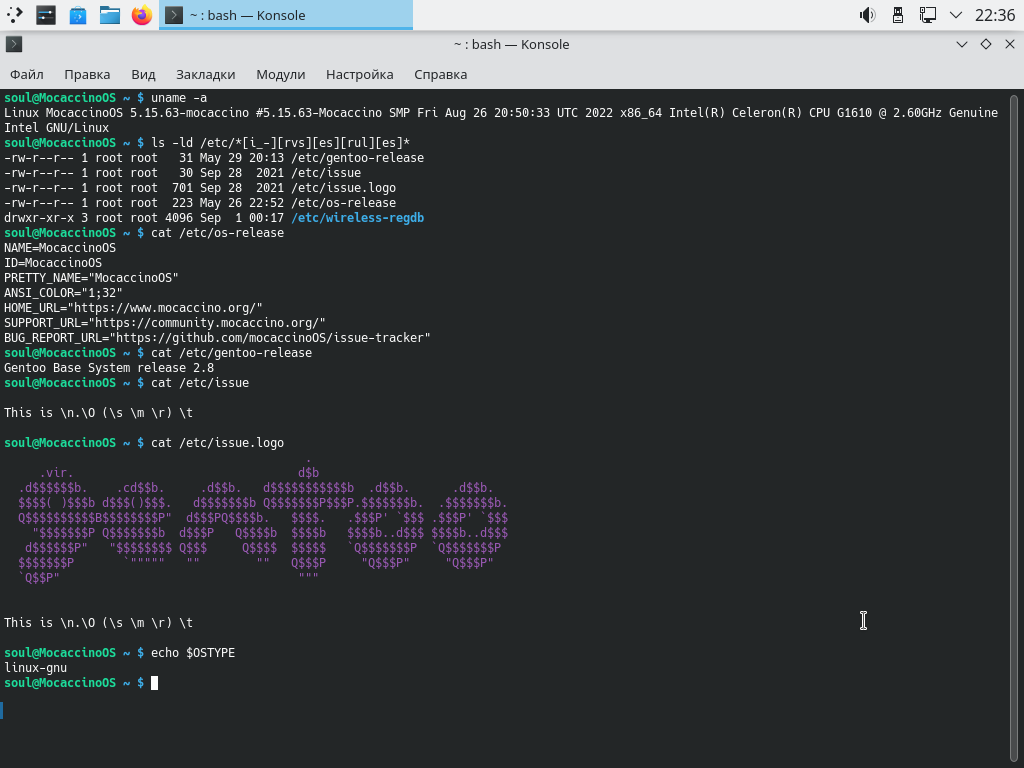This screenshot has width=1024, height=768.
Task: Click the terminal cursor at last prompt
Action: (x=154, y=683)
